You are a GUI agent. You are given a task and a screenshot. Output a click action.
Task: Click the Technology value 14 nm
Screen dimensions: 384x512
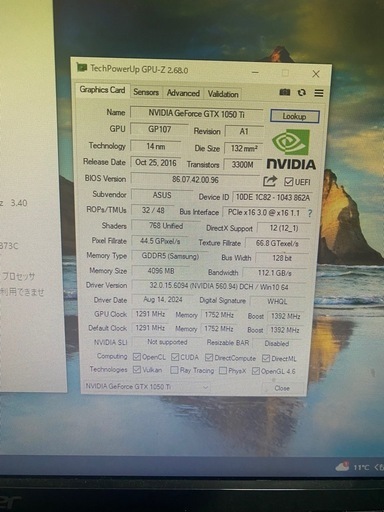click(x=156, y=146)
